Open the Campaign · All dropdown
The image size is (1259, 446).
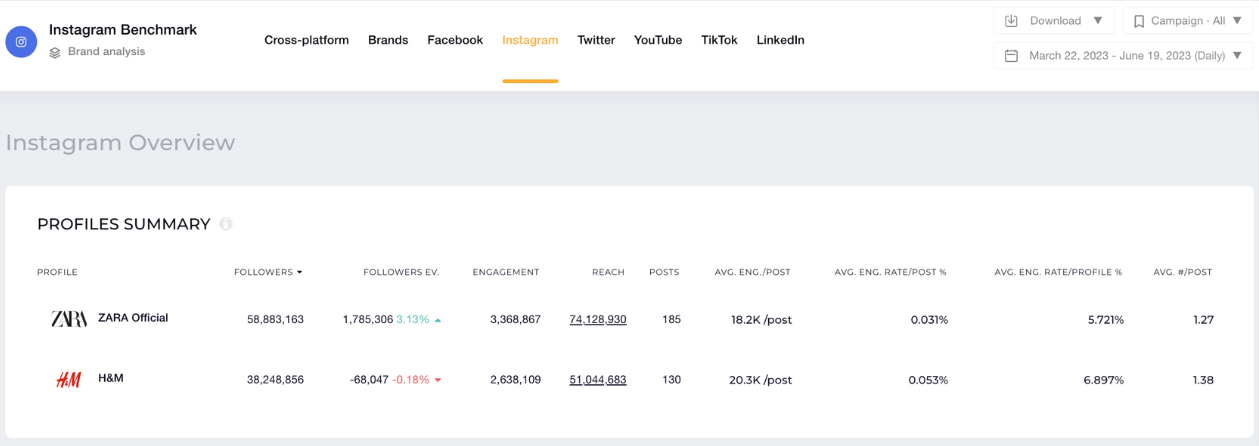(1188, 21)
